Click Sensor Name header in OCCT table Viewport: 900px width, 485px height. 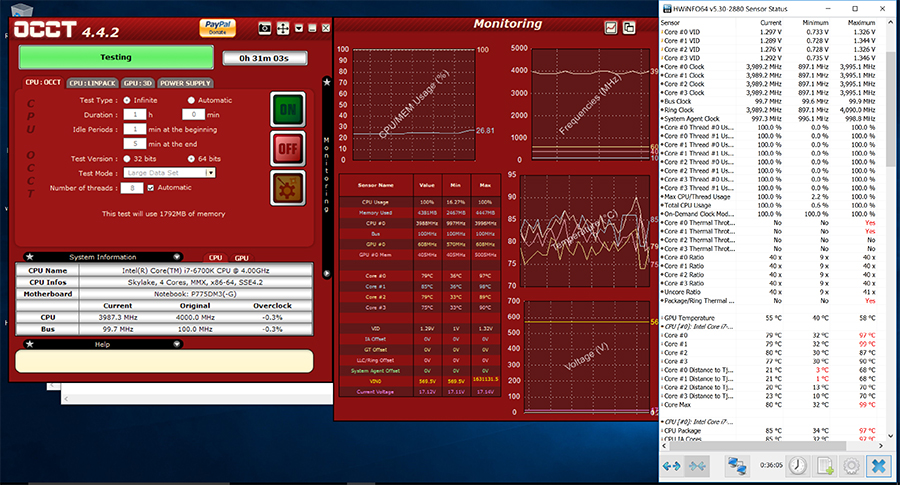coord(376,185)
